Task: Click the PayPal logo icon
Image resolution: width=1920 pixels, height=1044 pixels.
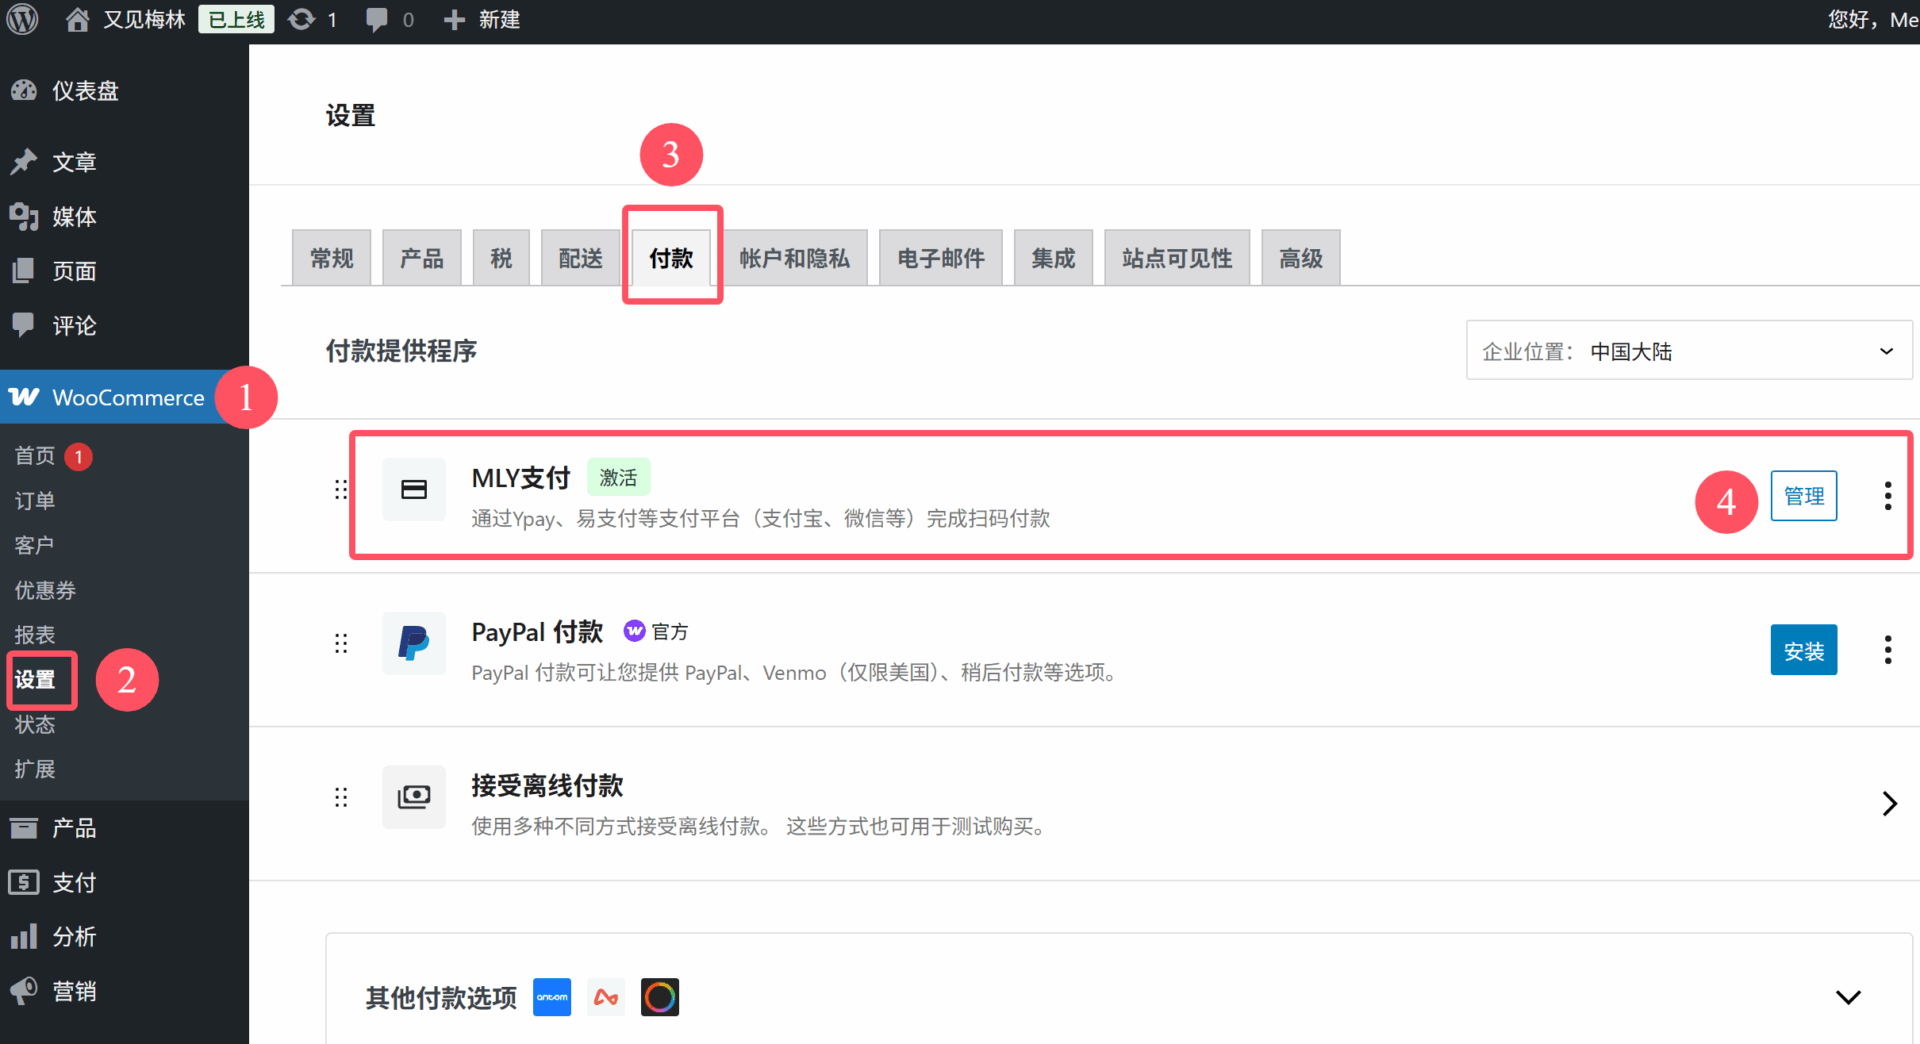Action: point(414,643)
